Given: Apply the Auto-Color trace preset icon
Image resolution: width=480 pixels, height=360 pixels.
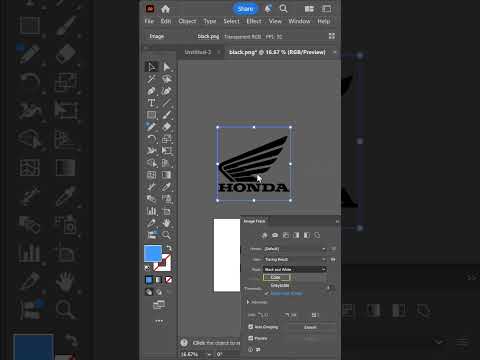Looking at the screenshot, I should pos(264,235).
